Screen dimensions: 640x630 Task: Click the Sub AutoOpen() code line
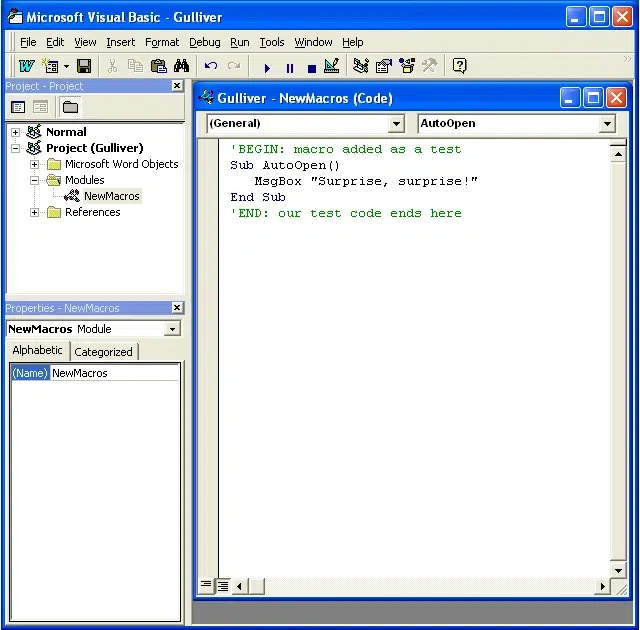[285, 165]
